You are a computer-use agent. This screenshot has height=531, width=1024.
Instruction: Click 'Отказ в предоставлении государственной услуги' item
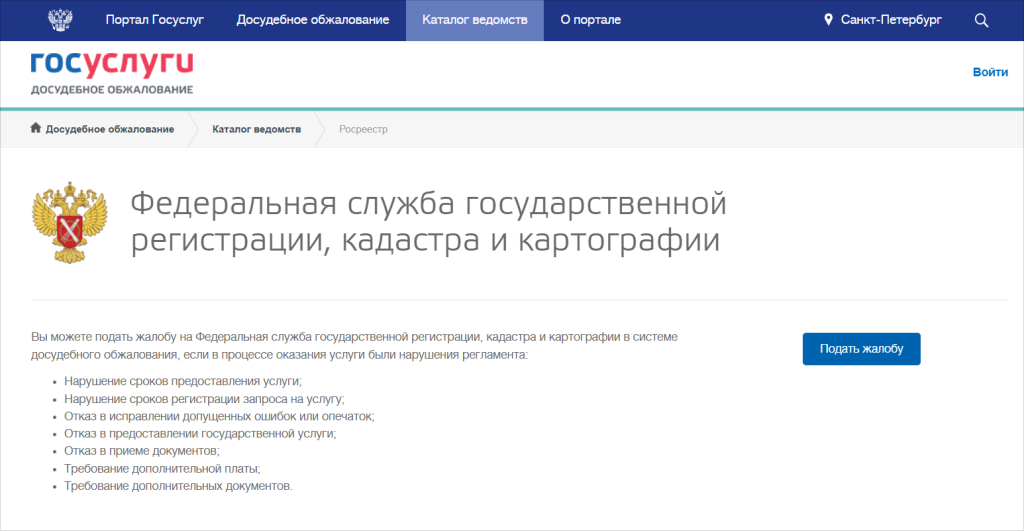click(x=200, y=434)
